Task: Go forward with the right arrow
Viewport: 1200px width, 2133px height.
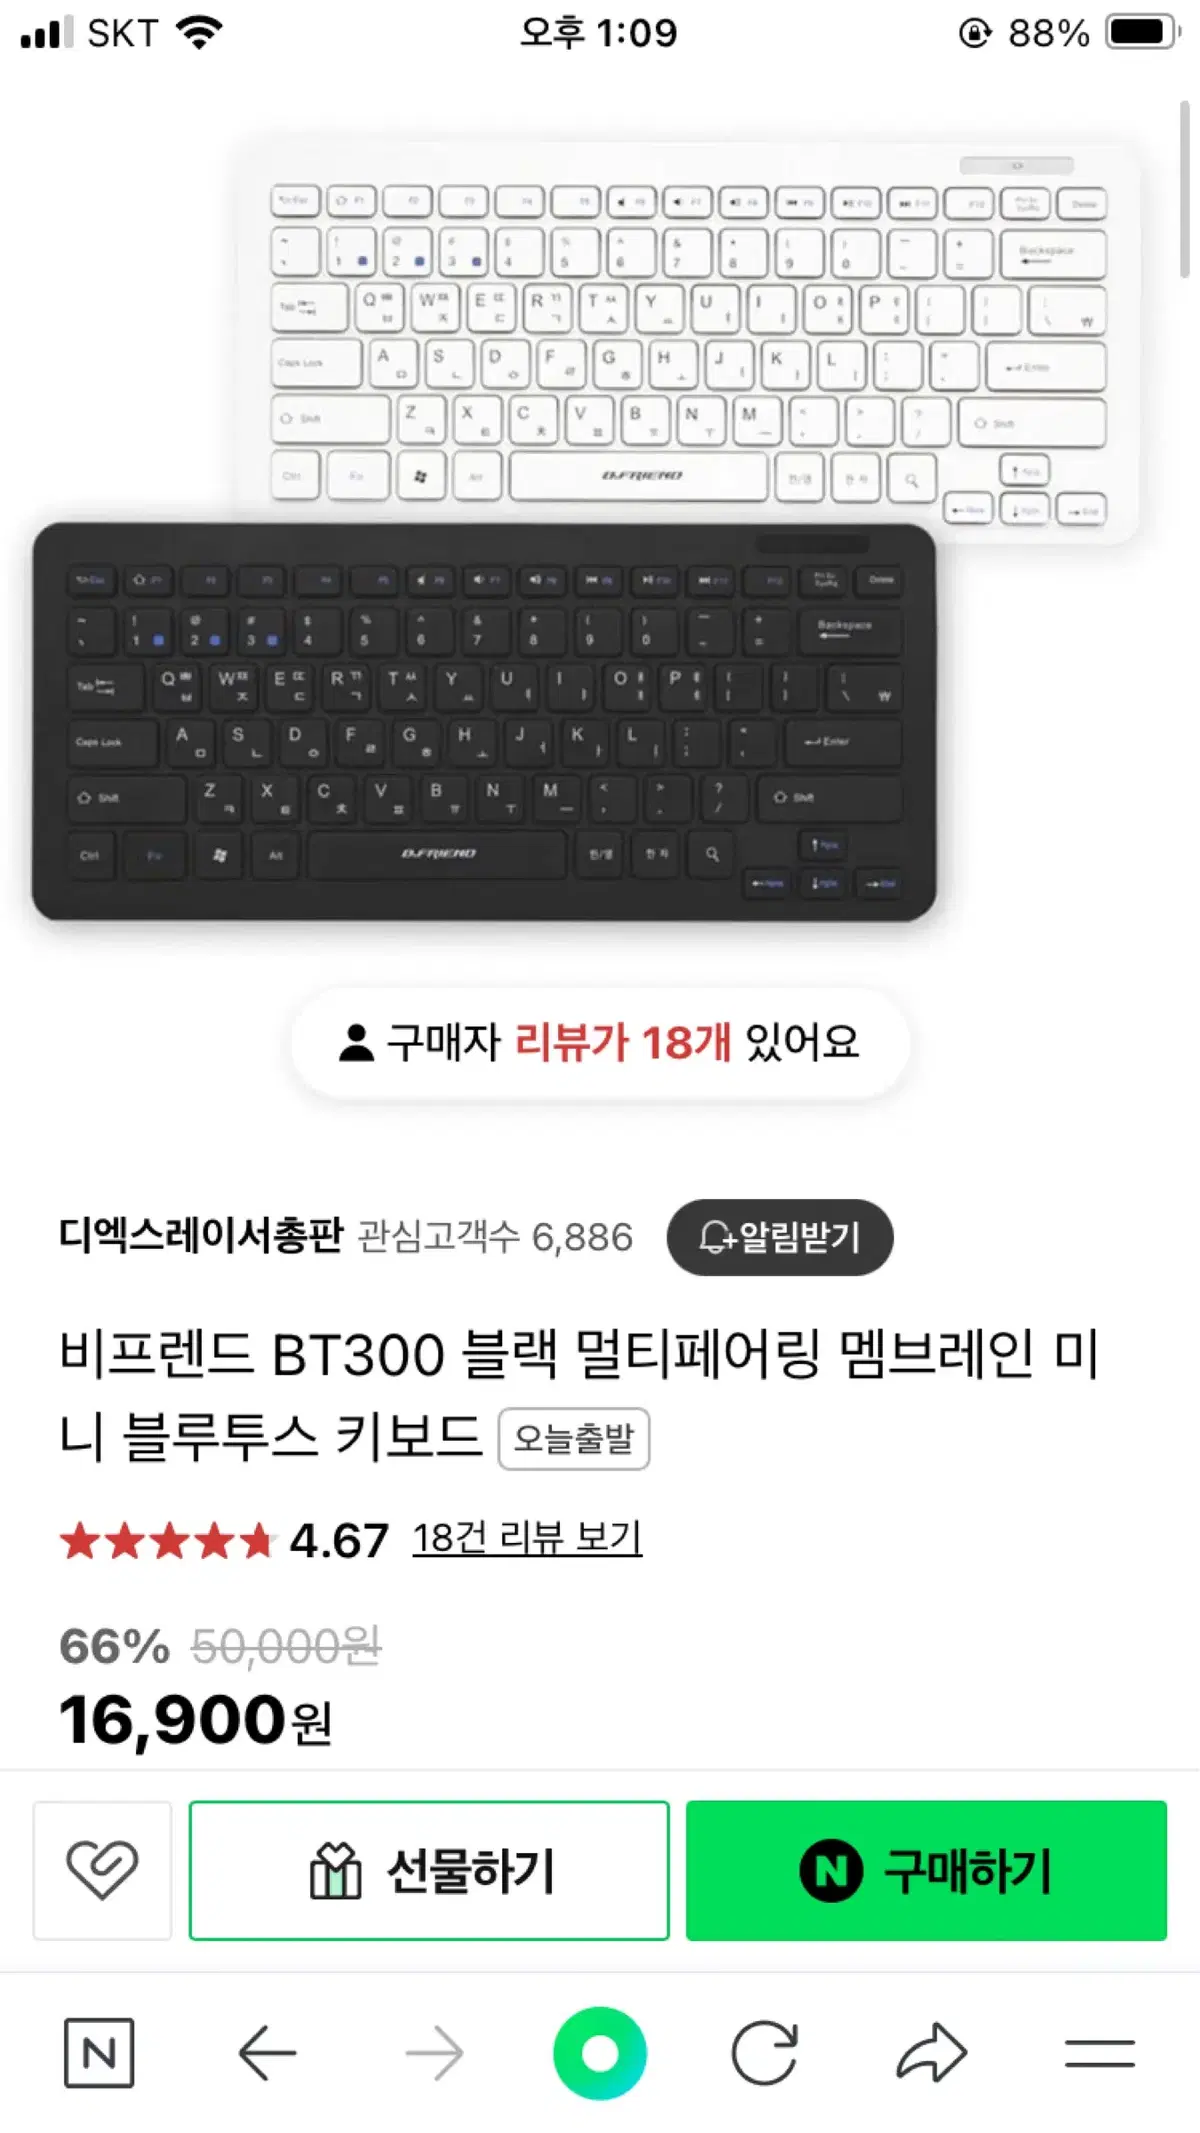Action: pos(434,2053)
